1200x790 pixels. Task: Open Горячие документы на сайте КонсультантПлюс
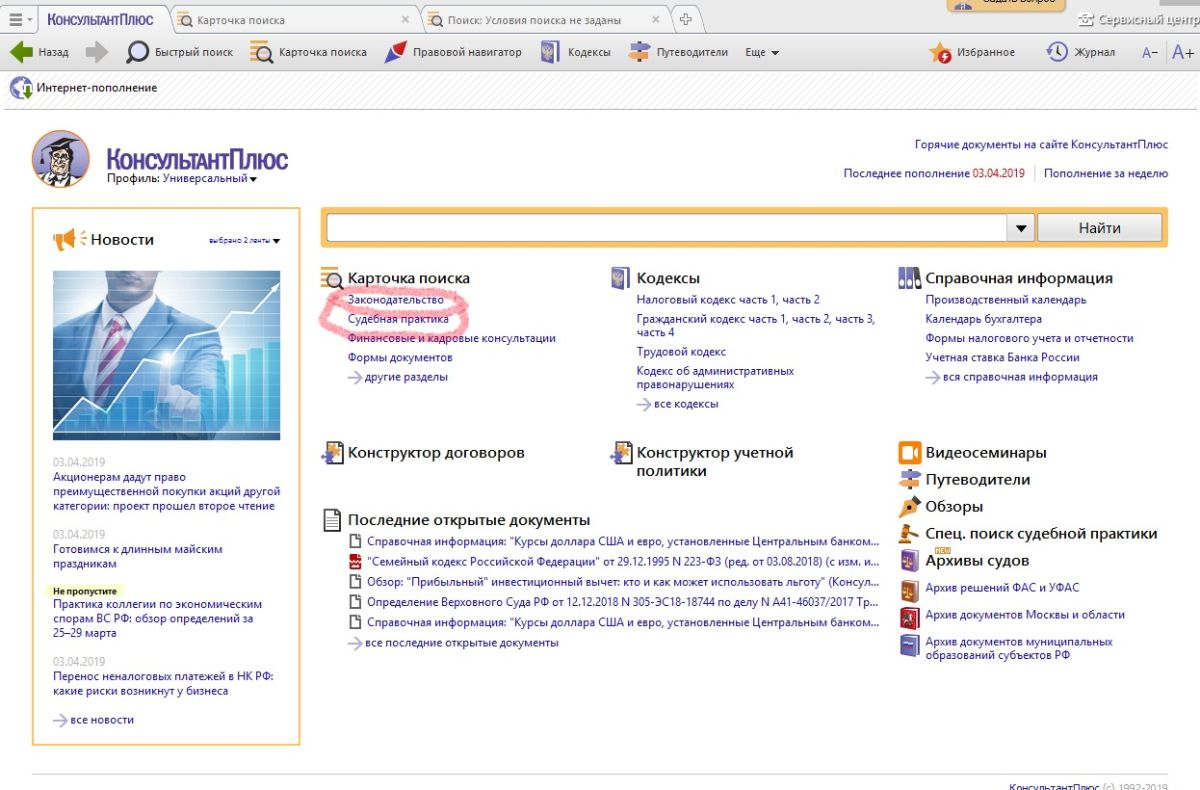[1041, 145]
